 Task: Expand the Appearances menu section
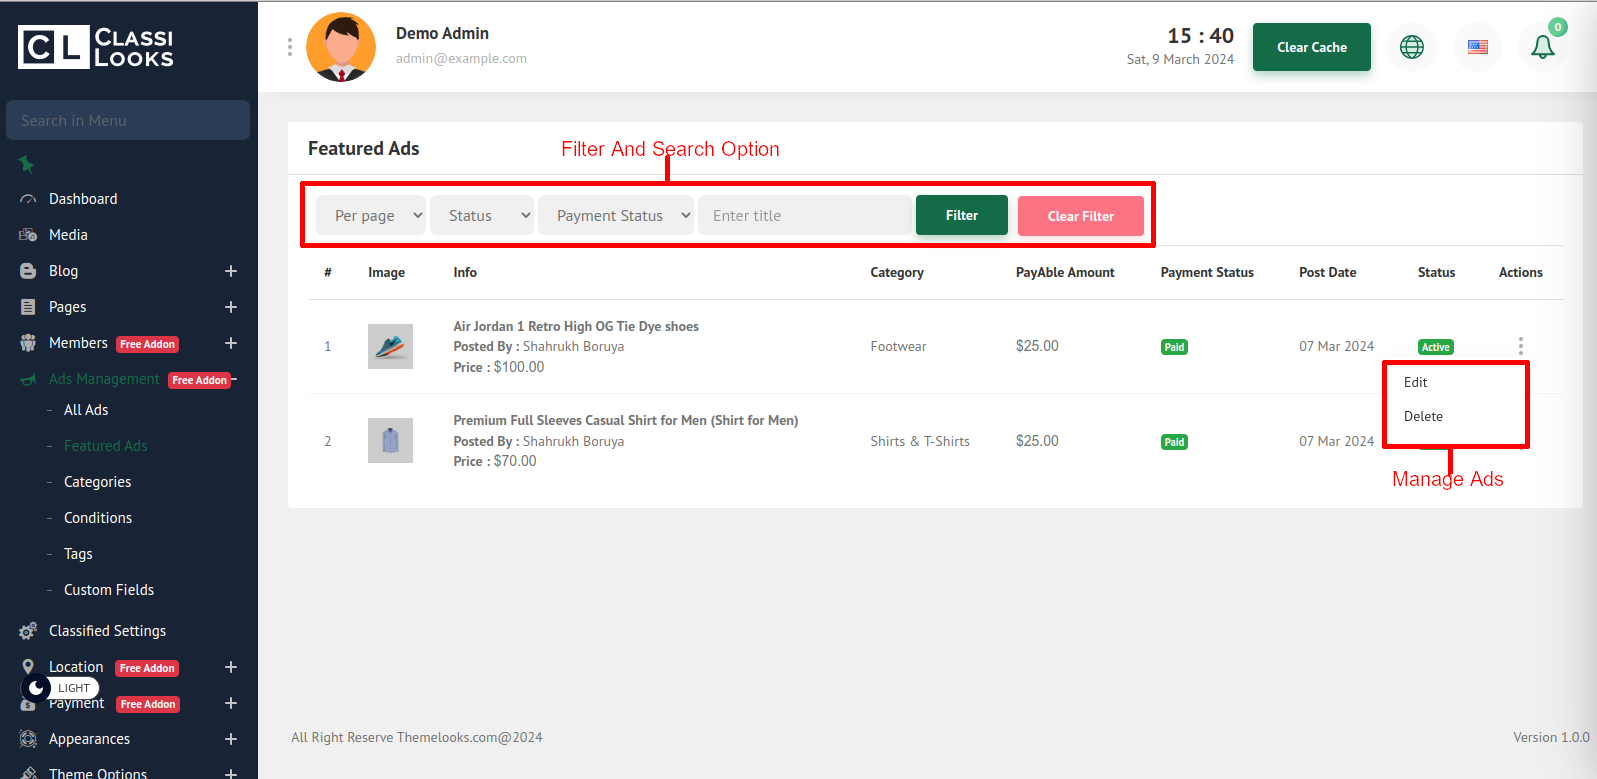(231, 739)
